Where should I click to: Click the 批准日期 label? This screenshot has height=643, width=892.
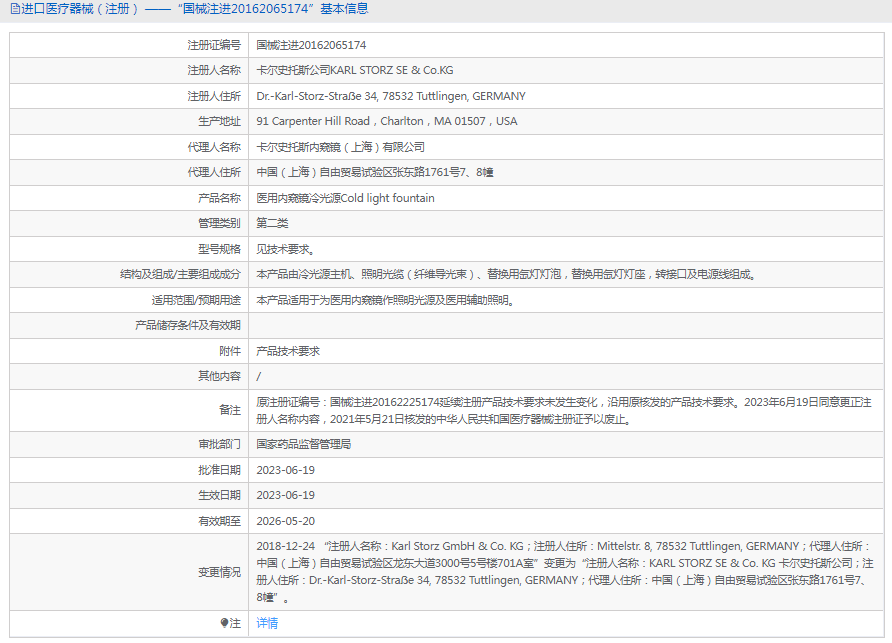coord(219,470)
